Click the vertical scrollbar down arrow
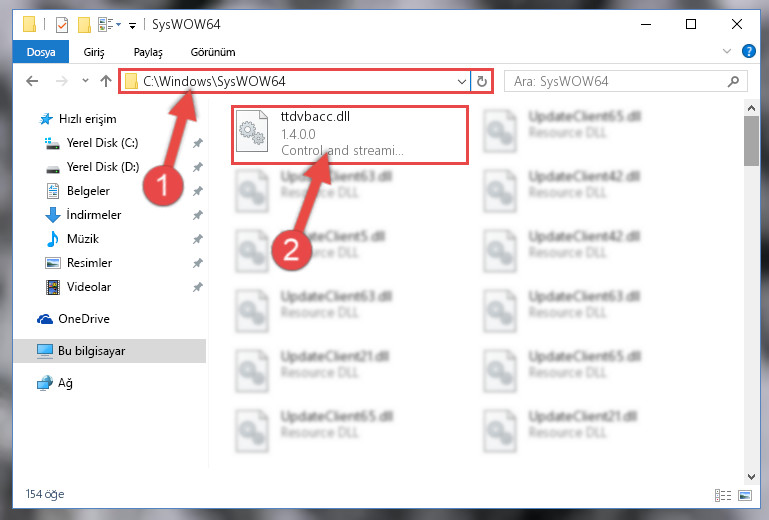This screenshot has width=769, height=520. point(751,476)
